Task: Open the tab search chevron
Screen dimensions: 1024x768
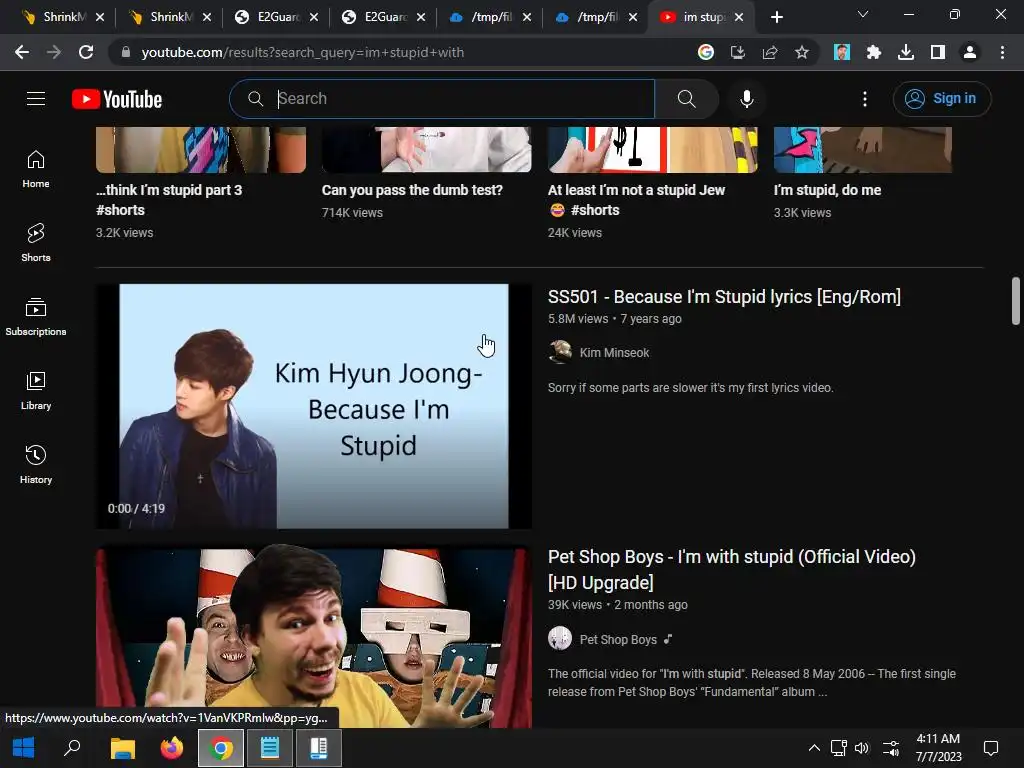Action: click(863, 14)
